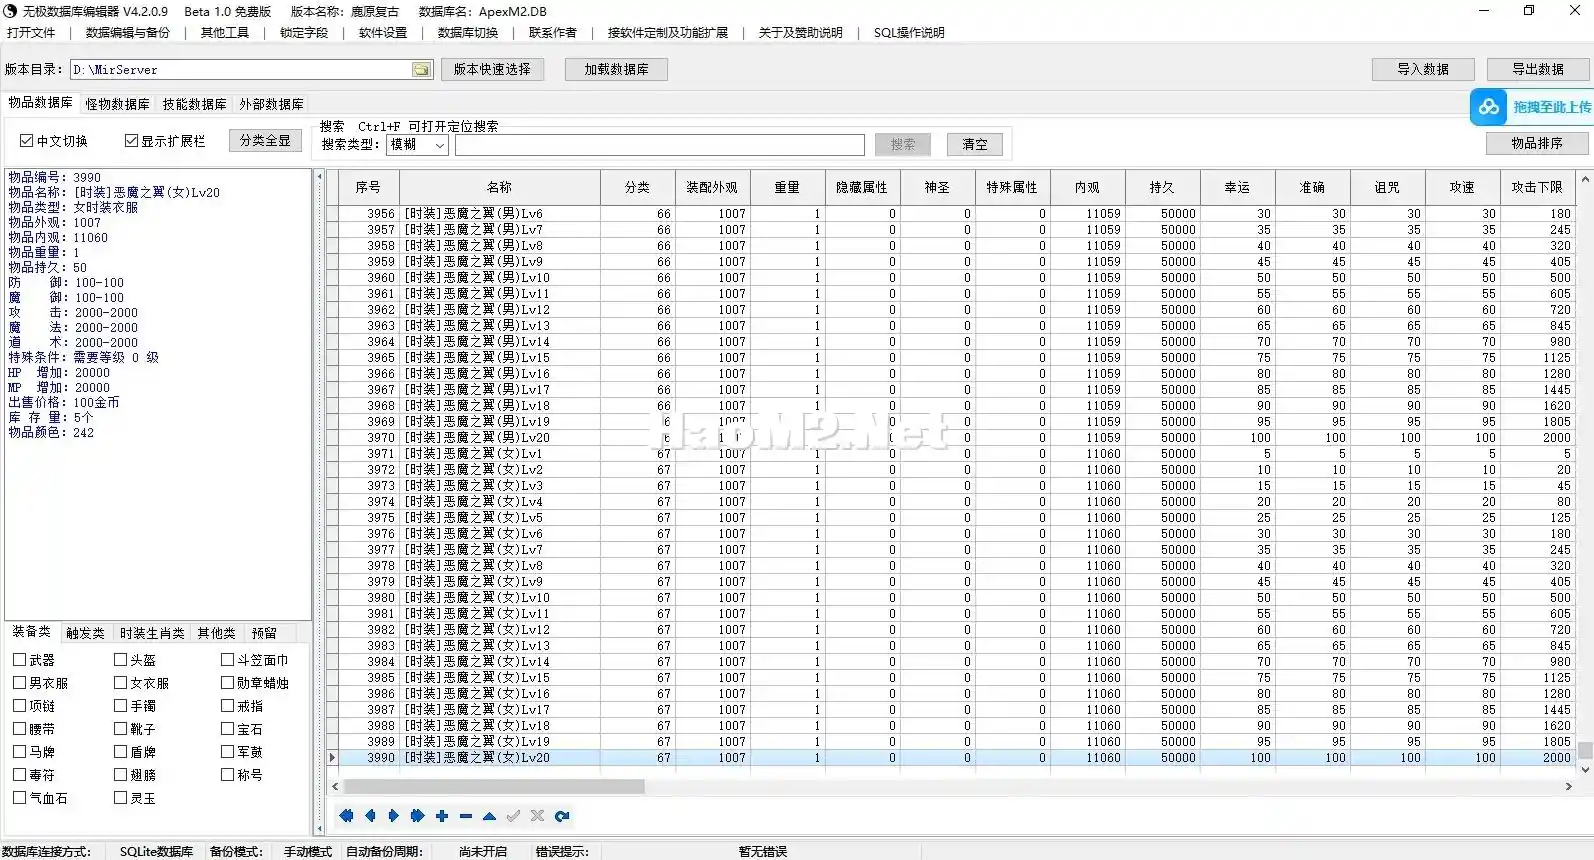Screen dimensions: 1594x860
Task: Open 打开文件 menu
Action: tap(31, 33)
